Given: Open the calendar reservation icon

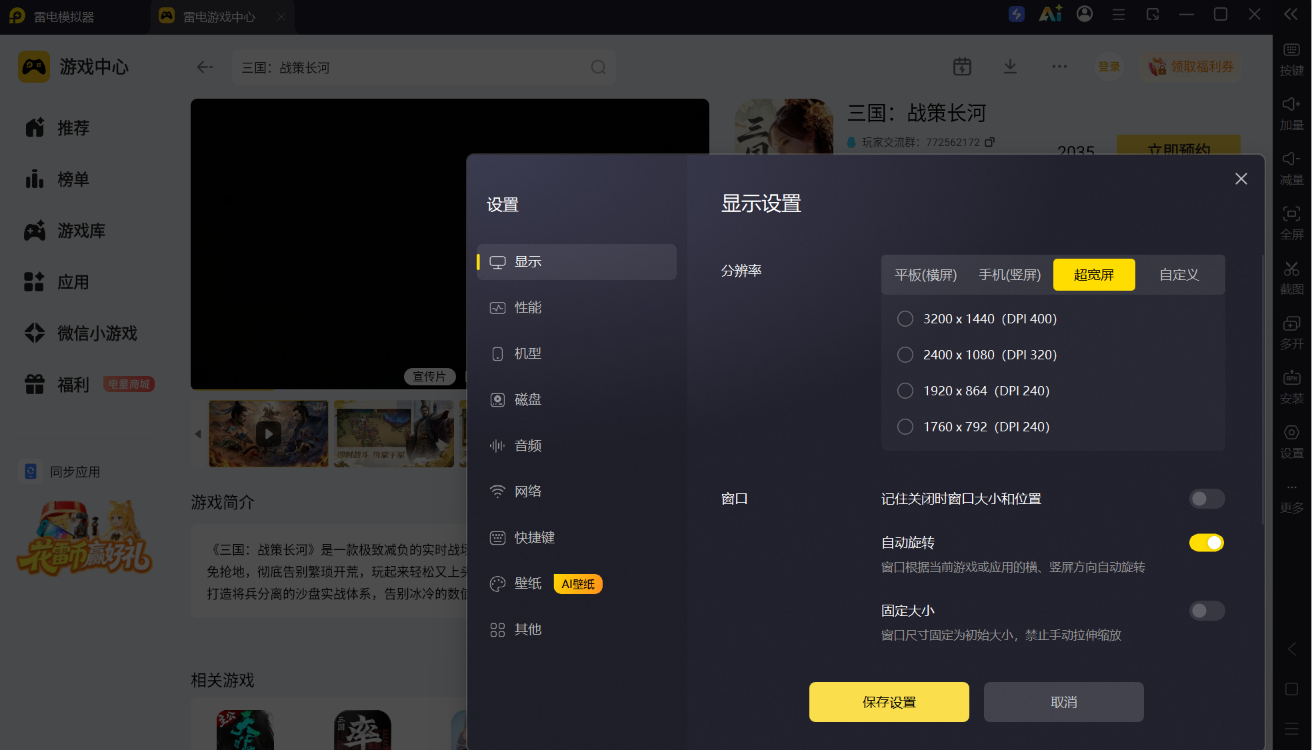Looking at the screenshot, I should 962,66.
